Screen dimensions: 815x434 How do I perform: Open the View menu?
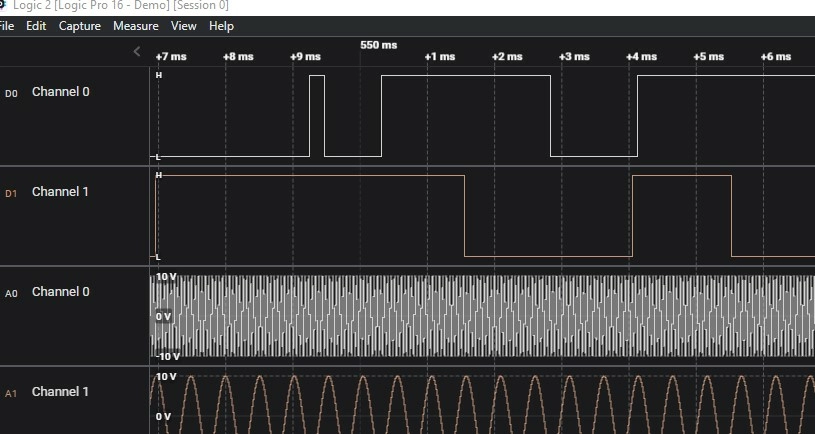point(184,26)
